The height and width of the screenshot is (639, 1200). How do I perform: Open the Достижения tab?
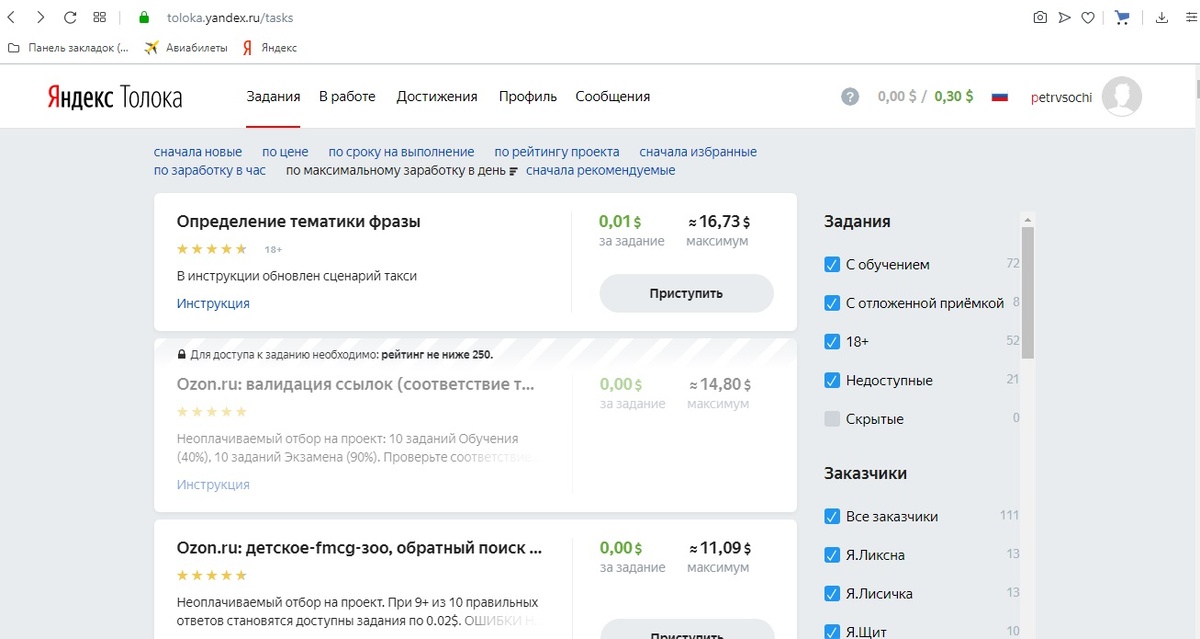tap(437, 97)
